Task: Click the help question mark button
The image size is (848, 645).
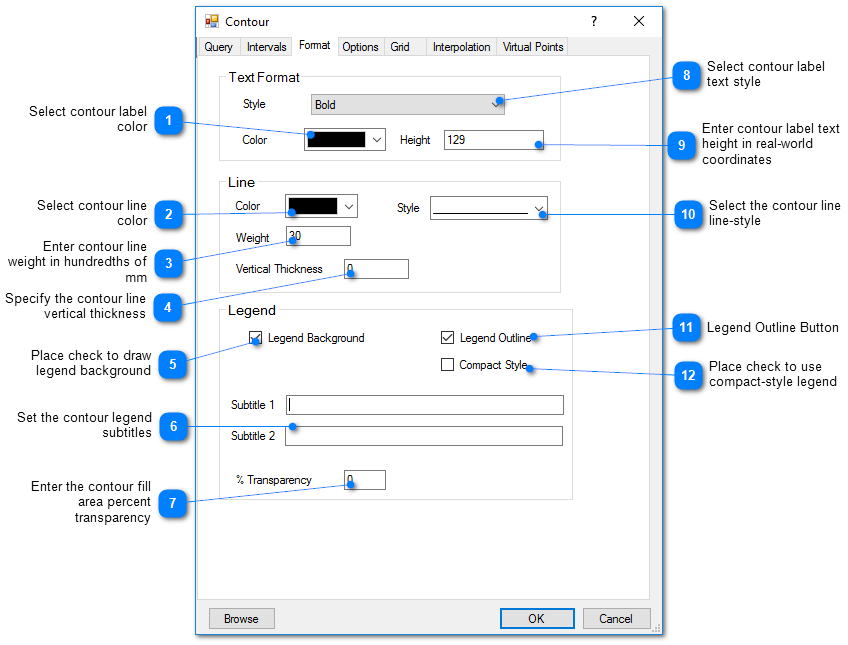Action: (593, 21)
